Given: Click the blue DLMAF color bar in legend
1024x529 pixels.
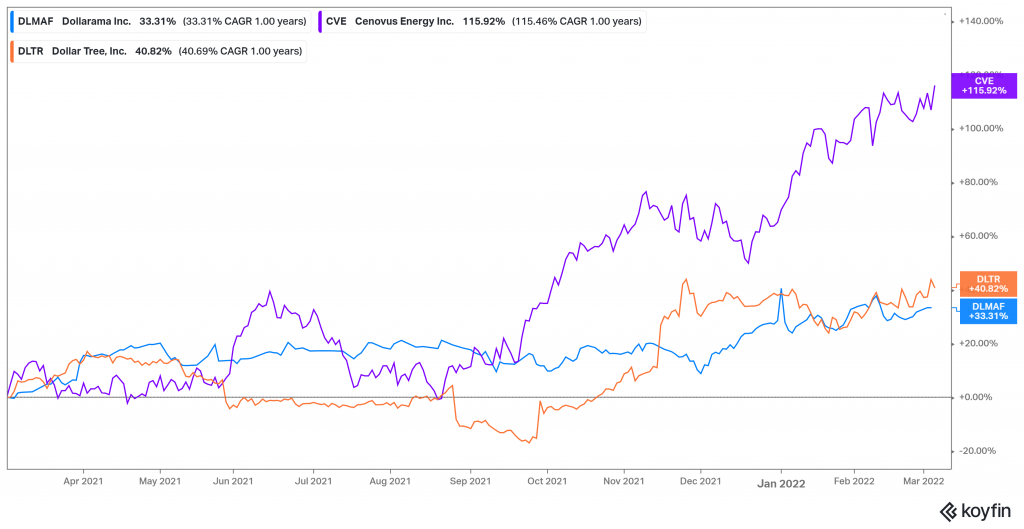Looking at the screenshot, I should tap(14, 21).
